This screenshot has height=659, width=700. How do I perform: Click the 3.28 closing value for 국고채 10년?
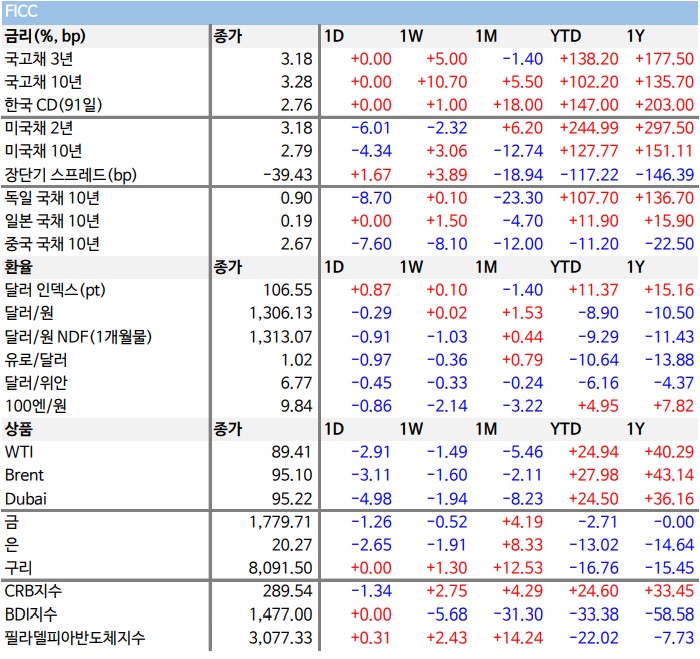click(296, 82)
